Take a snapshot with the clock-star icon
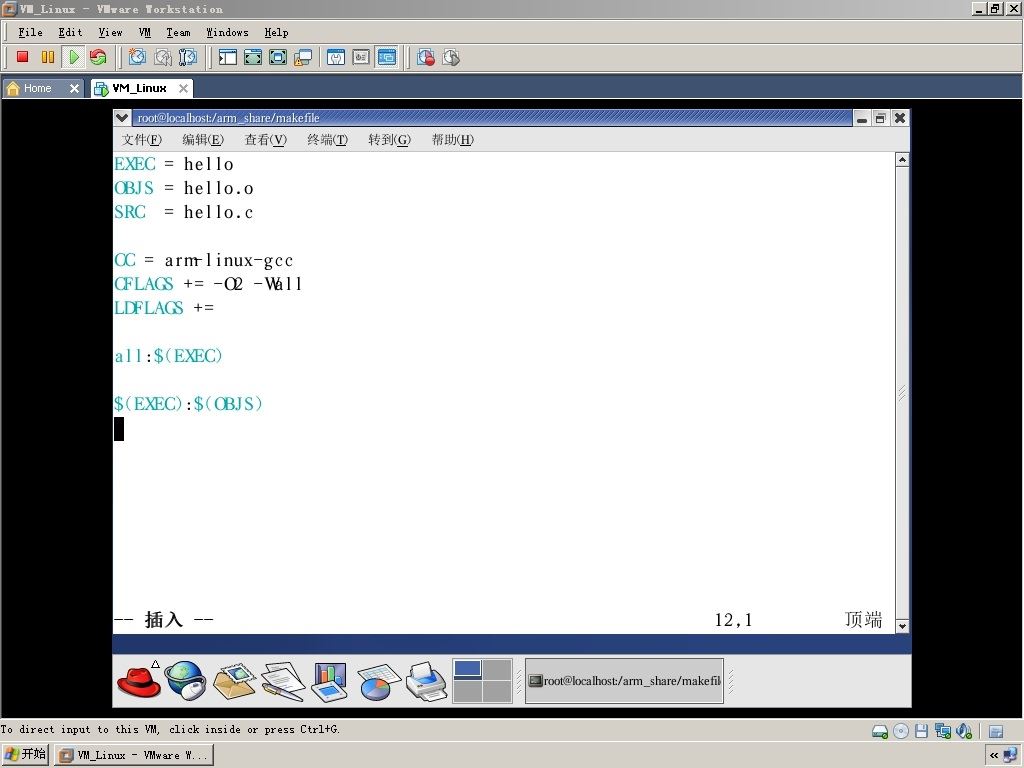Viewport: 1024px width, 768px height. pos(137,57)
